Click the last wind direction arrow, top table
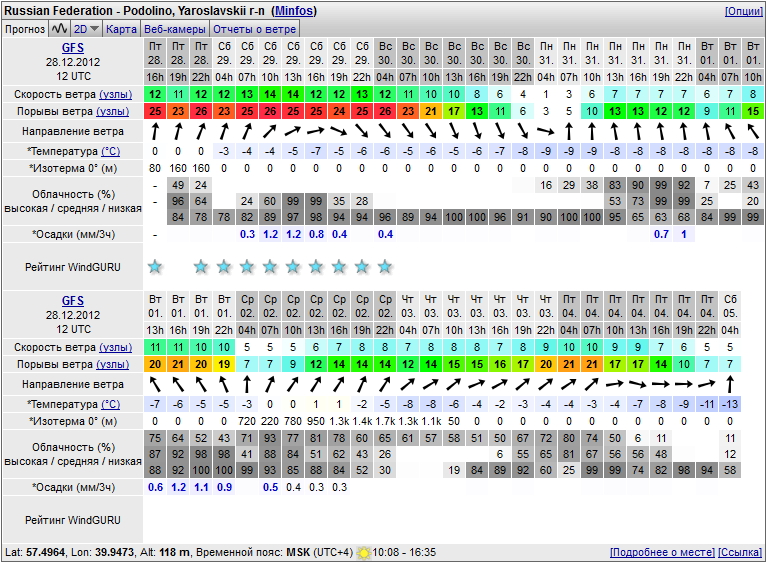This screenshot has height=563, width=767. pyautogui.click(x=753, y=131)
